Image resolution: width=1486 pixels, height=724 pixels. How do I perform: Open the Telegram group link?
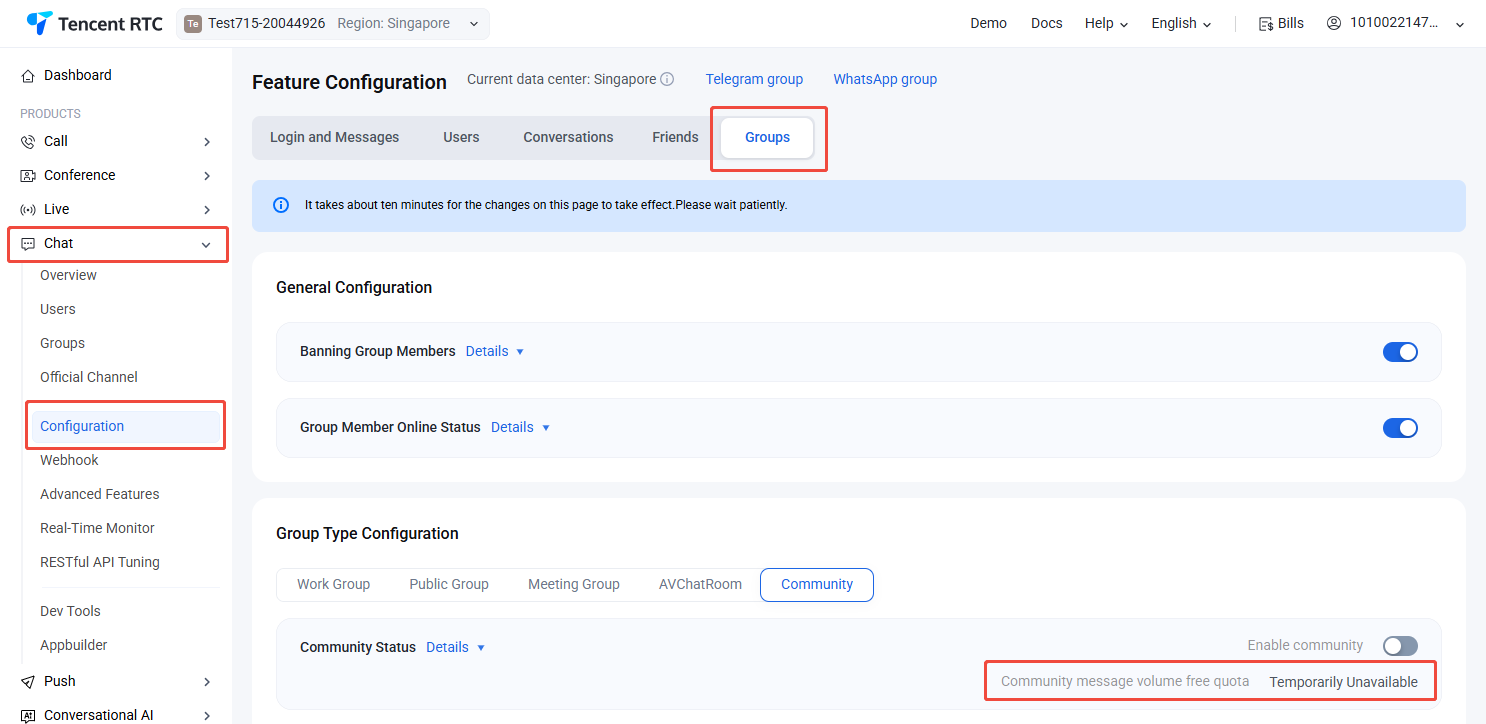(754, 80)
